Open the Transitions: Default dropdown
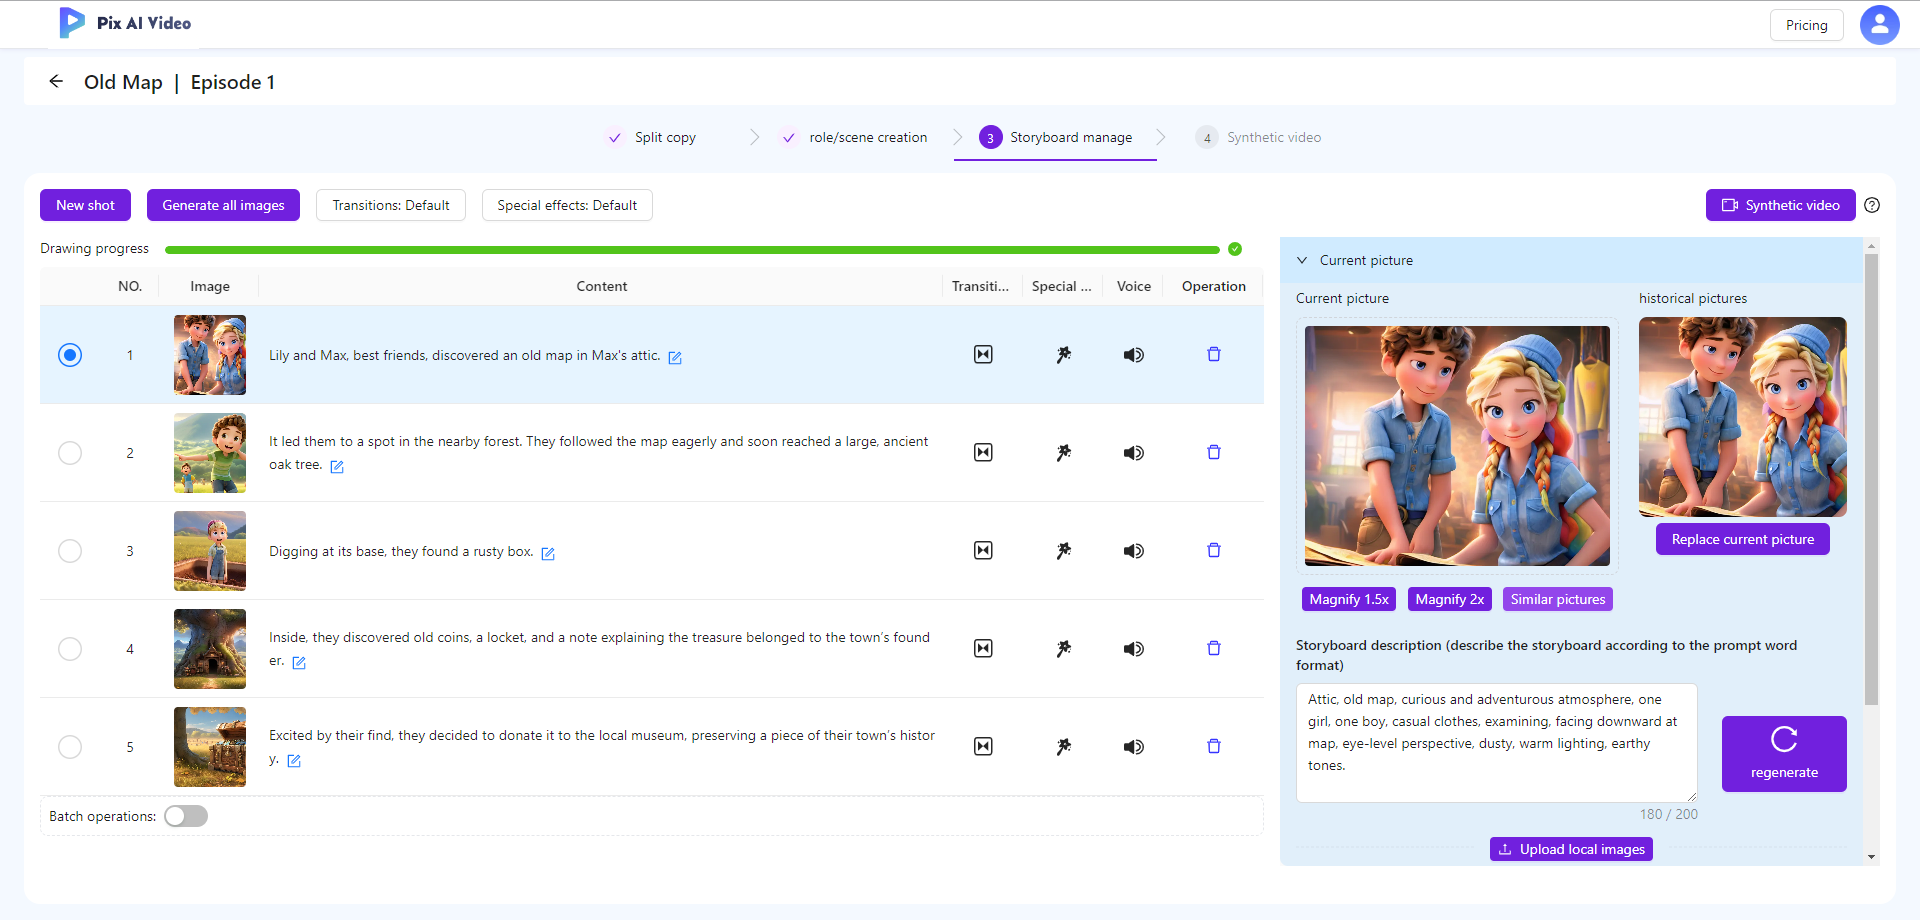 [391, 205]
